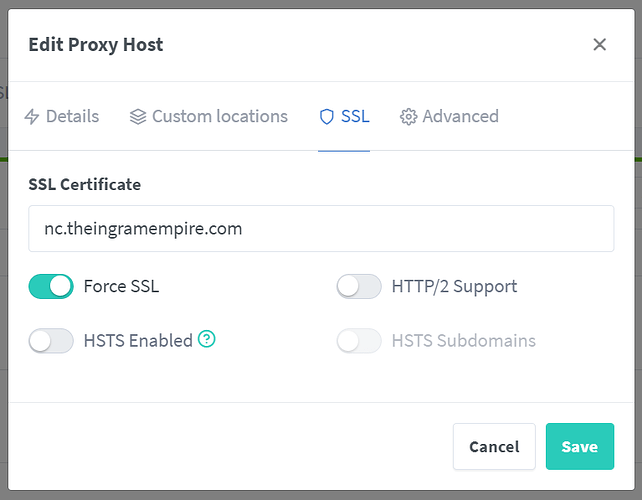Close the Edit Proxy Host dialog
642x500 pixels.
599,44
